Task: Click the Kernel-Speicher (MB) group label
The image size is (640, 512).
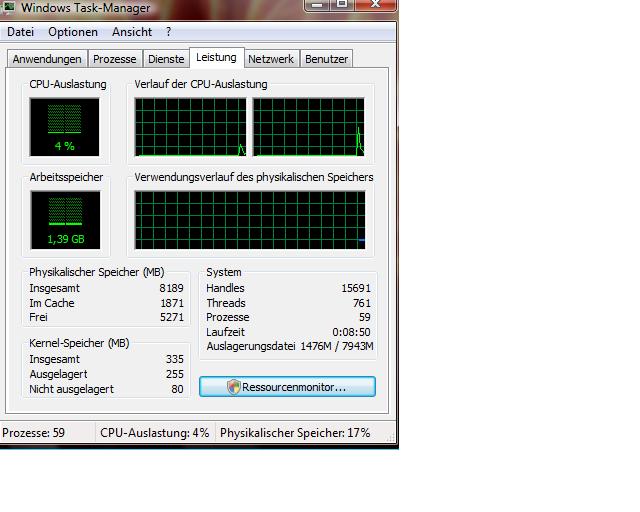Action: point(79,343)
